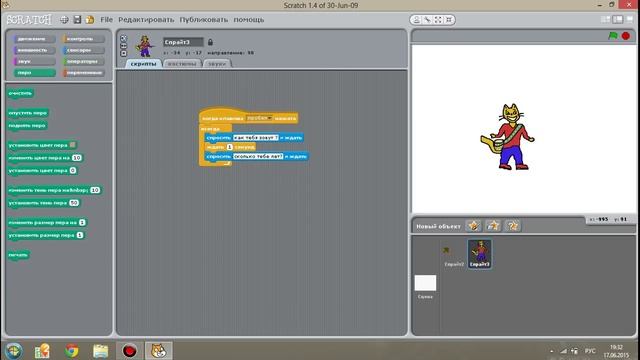This screenshot has width=640, height=360.
Task: Open key dropdown in when key pressed block
Action: 260,118
